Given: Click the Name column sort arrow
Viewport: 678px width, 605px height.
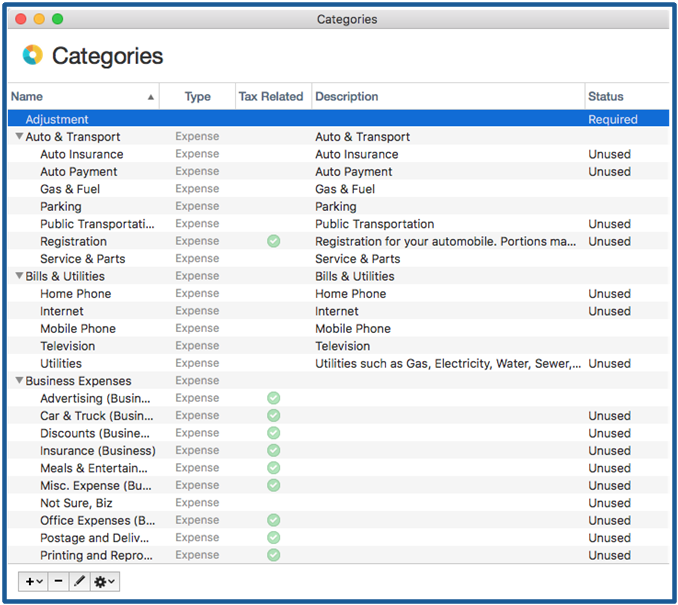Looking at the screenshot, I should [x=151, y=97].
